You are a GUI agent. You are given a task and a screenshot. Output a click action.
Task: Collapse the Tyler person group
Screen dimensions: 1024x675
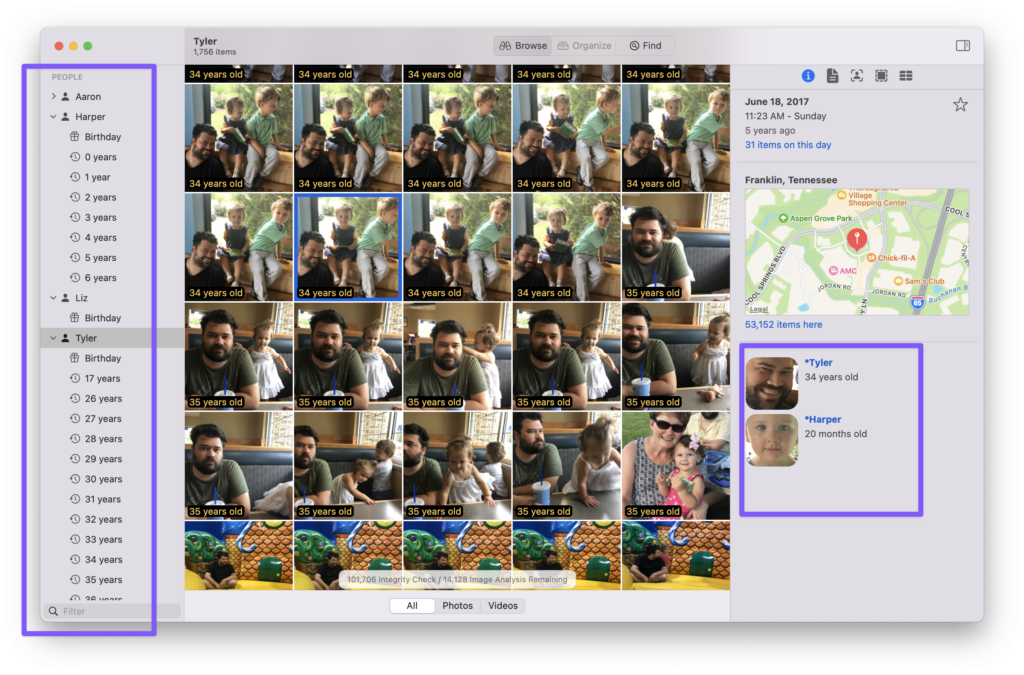pyautogui.click(x=54, y=338)
